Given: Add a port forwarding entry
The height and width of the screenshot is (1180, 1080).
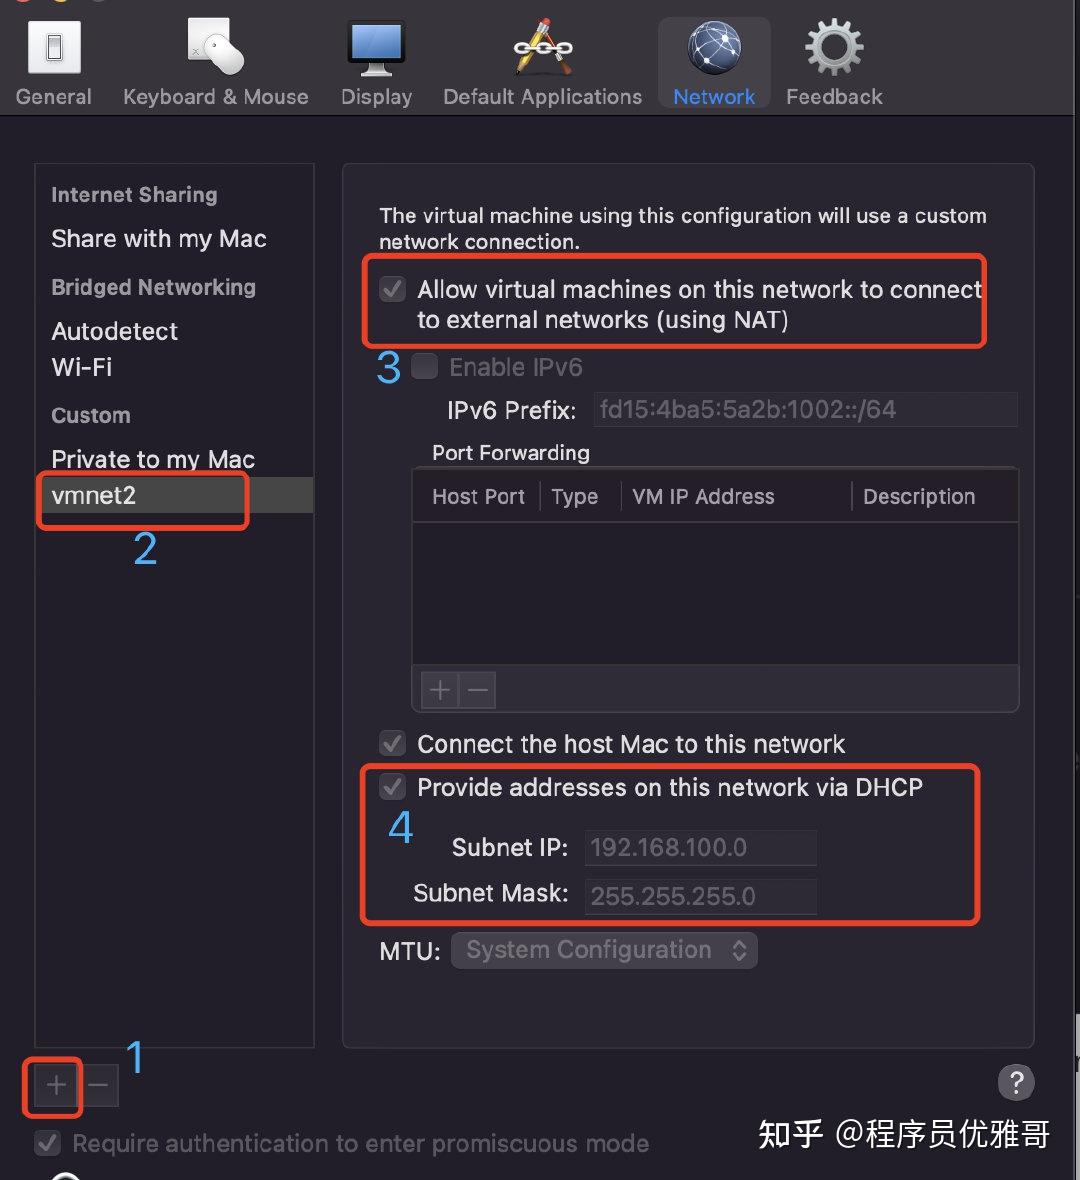Looking at the screenshot, I should (438, 689).
